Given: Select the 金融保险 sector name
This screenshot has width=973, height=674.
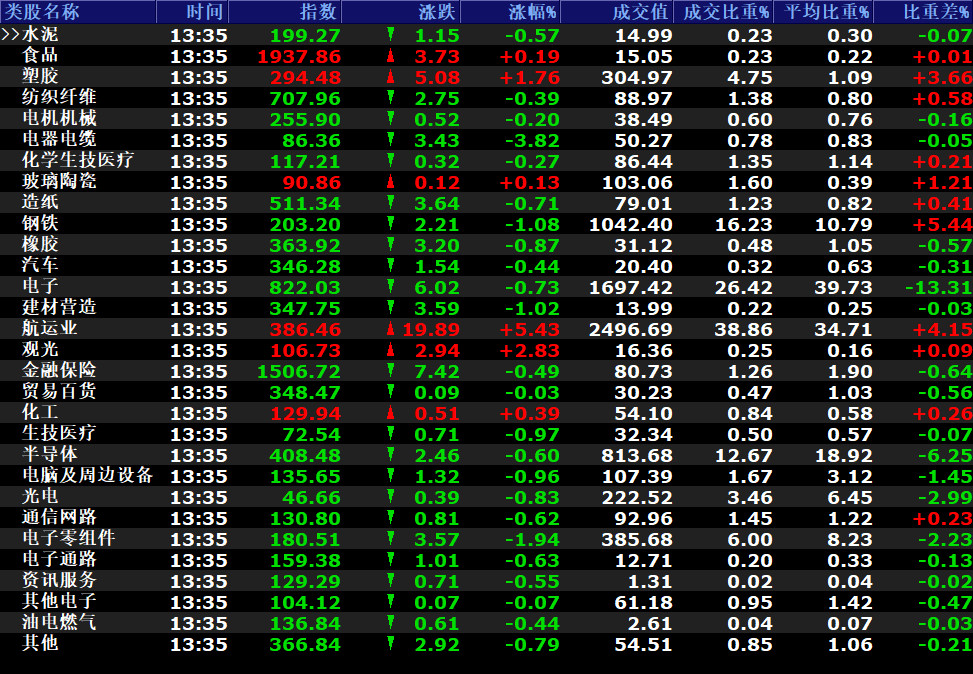Looking at the screenshot, I should coord(59,370).
